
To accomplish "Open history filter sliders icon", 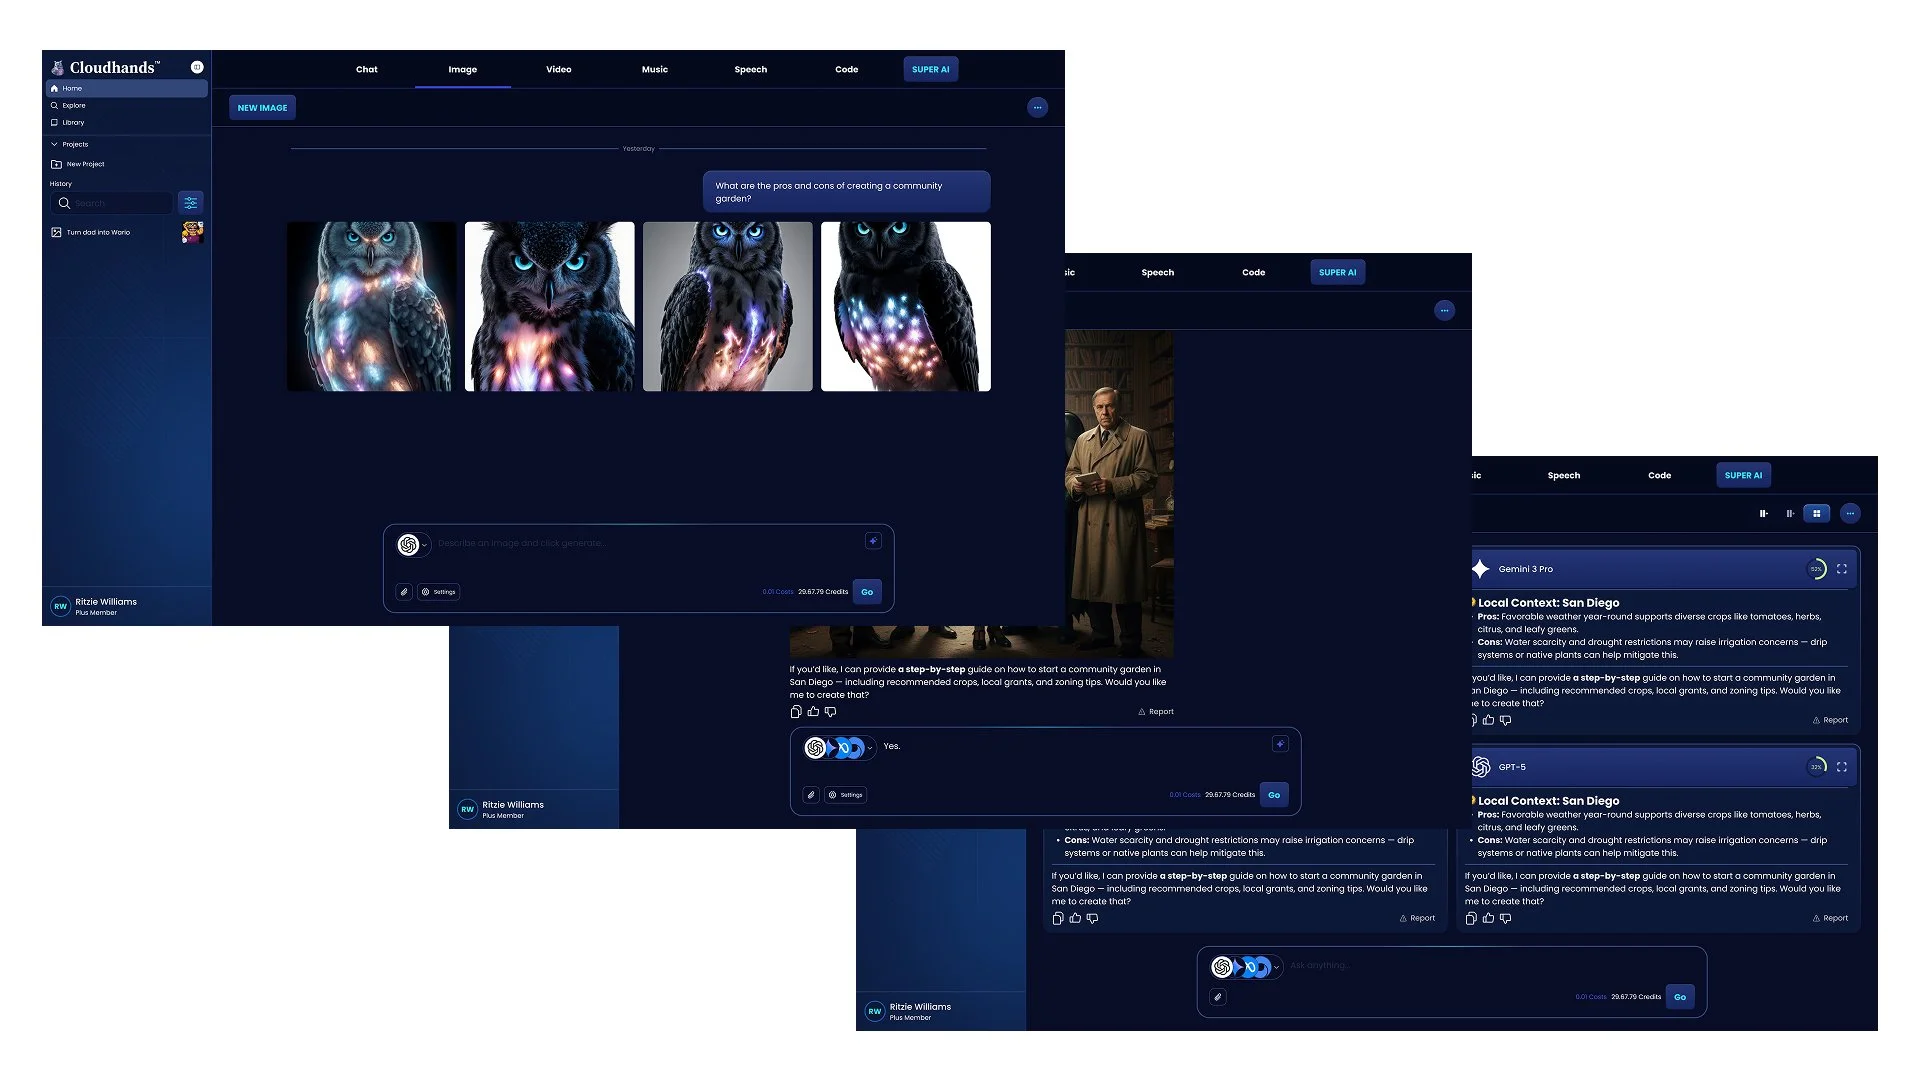I will [x=190, y=203].
